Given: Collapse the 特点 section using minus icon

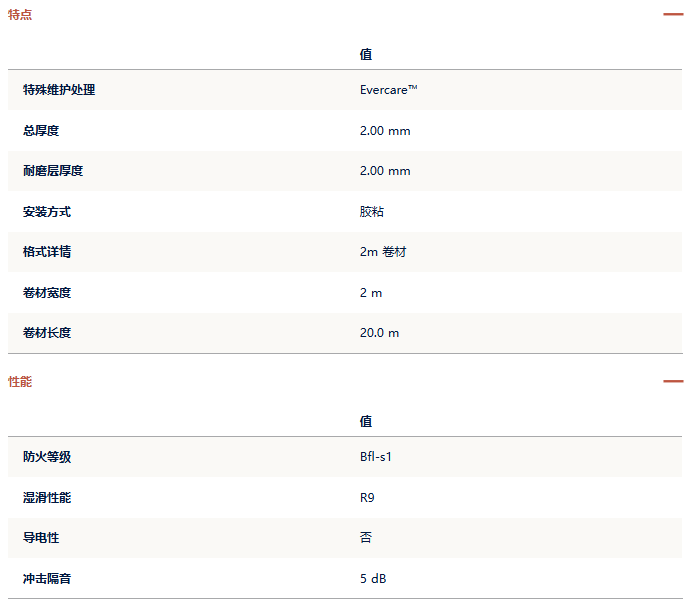Looking at the screenshot, I should tap(673, 14).
